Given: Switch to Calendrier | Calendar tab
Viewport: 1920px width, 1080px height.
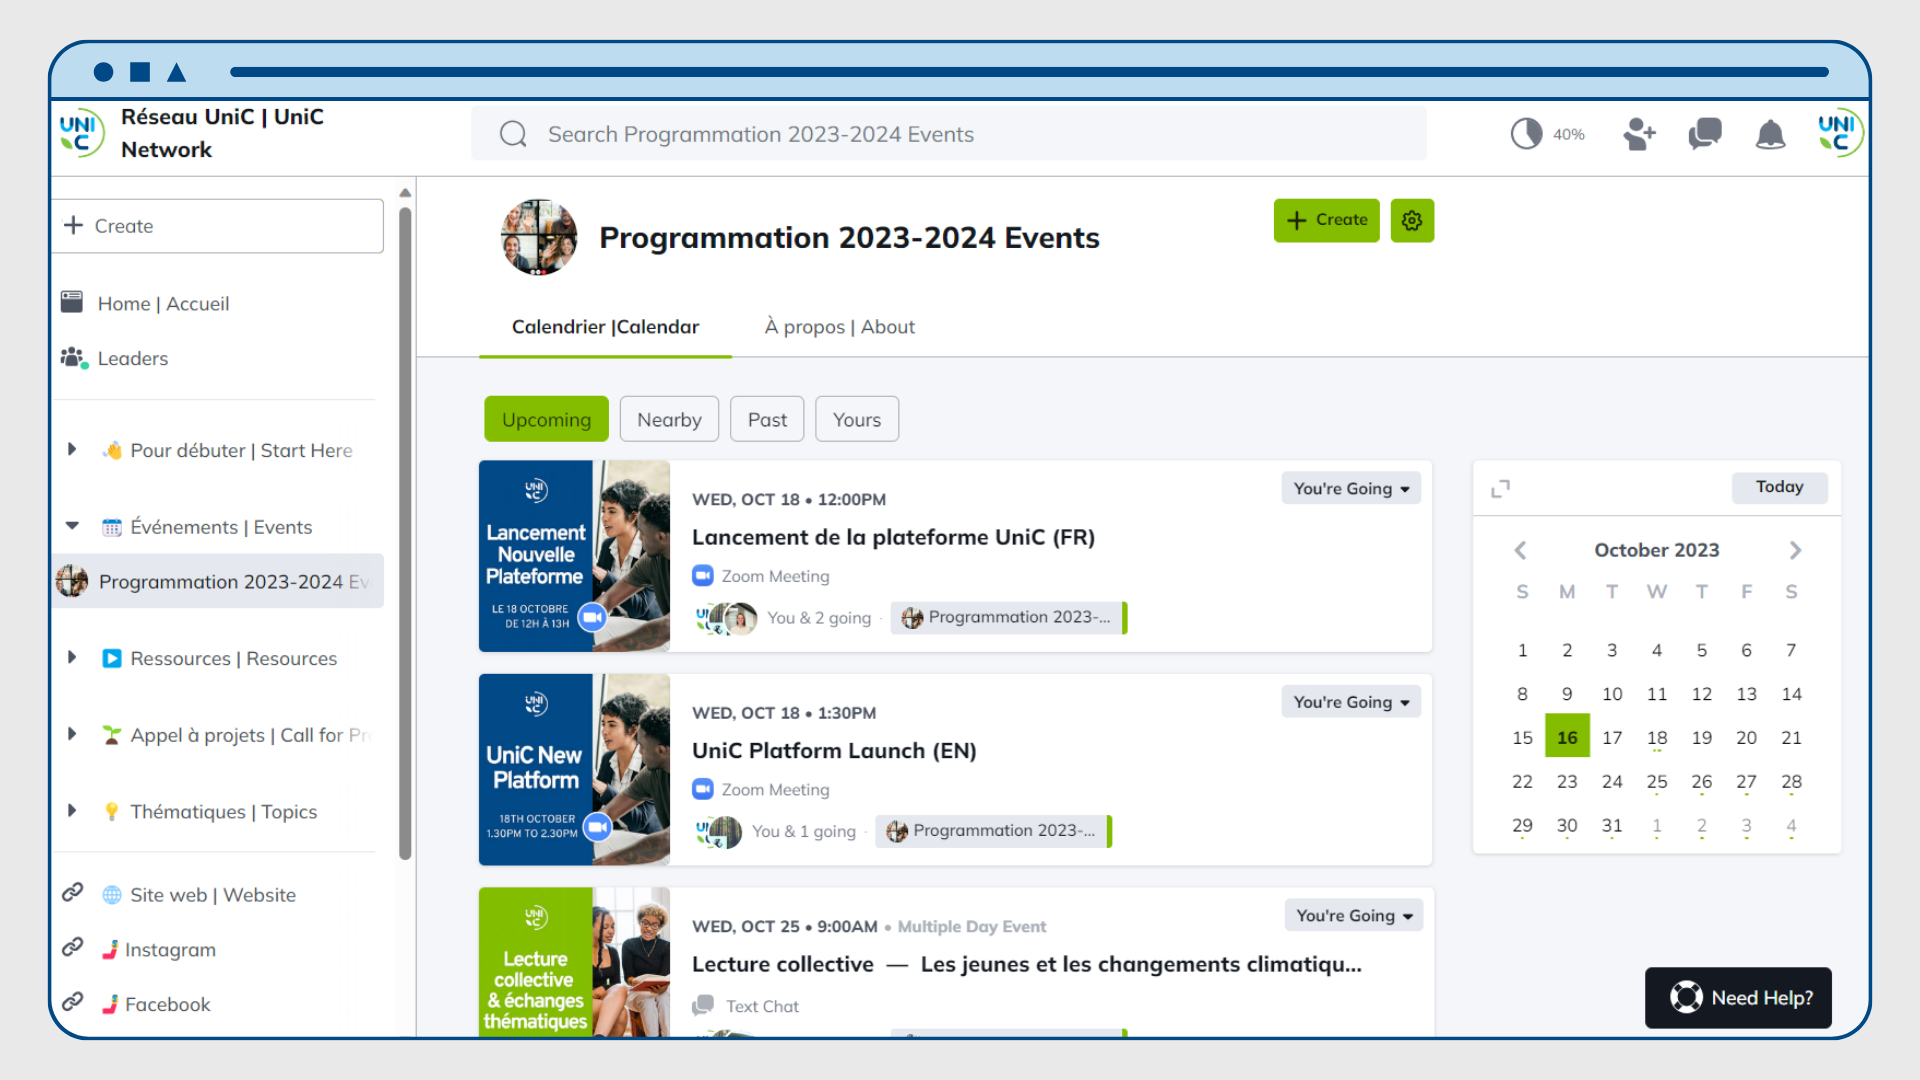Looking at the screenshot, I should pos(605,327).
